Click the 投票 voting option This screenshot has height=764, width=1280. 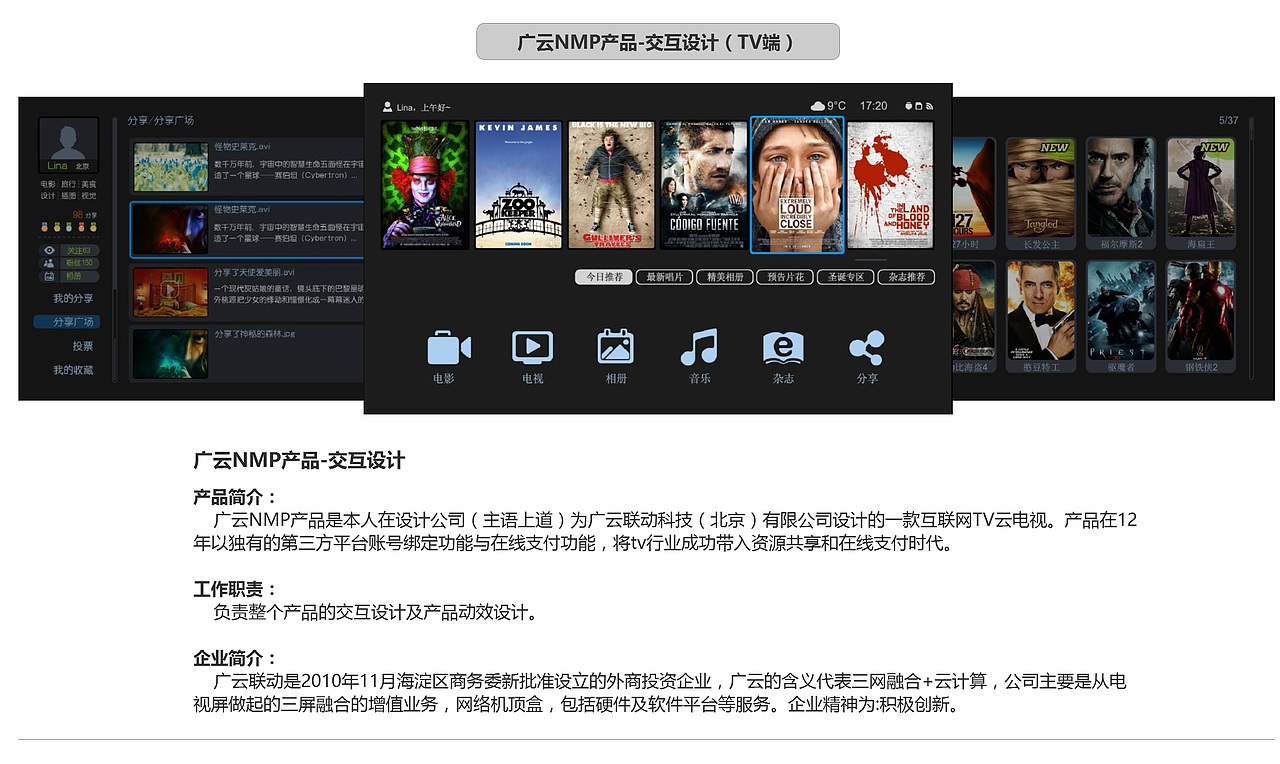[x=83, y=345]
